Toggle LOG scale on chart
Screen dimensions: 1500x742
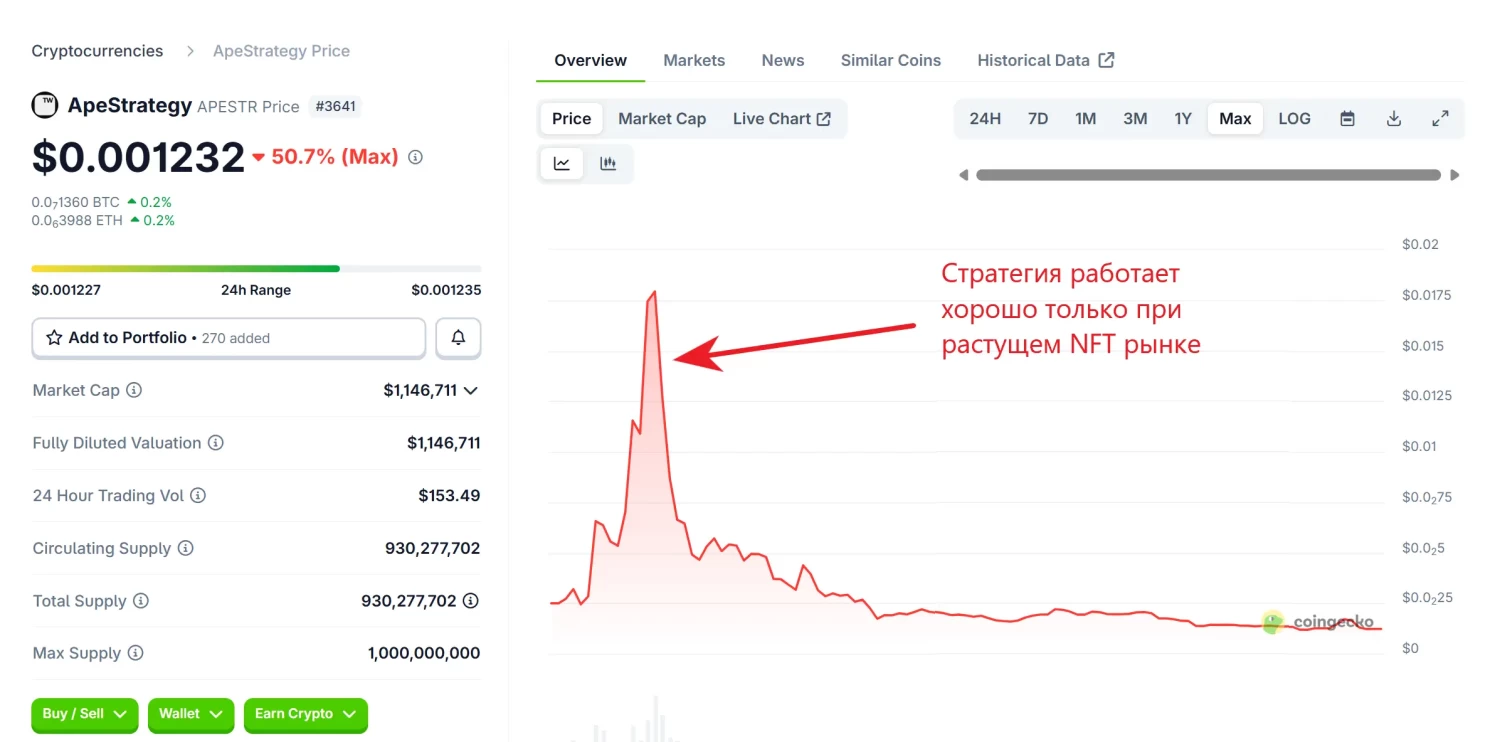click(x=1294, y=119)
